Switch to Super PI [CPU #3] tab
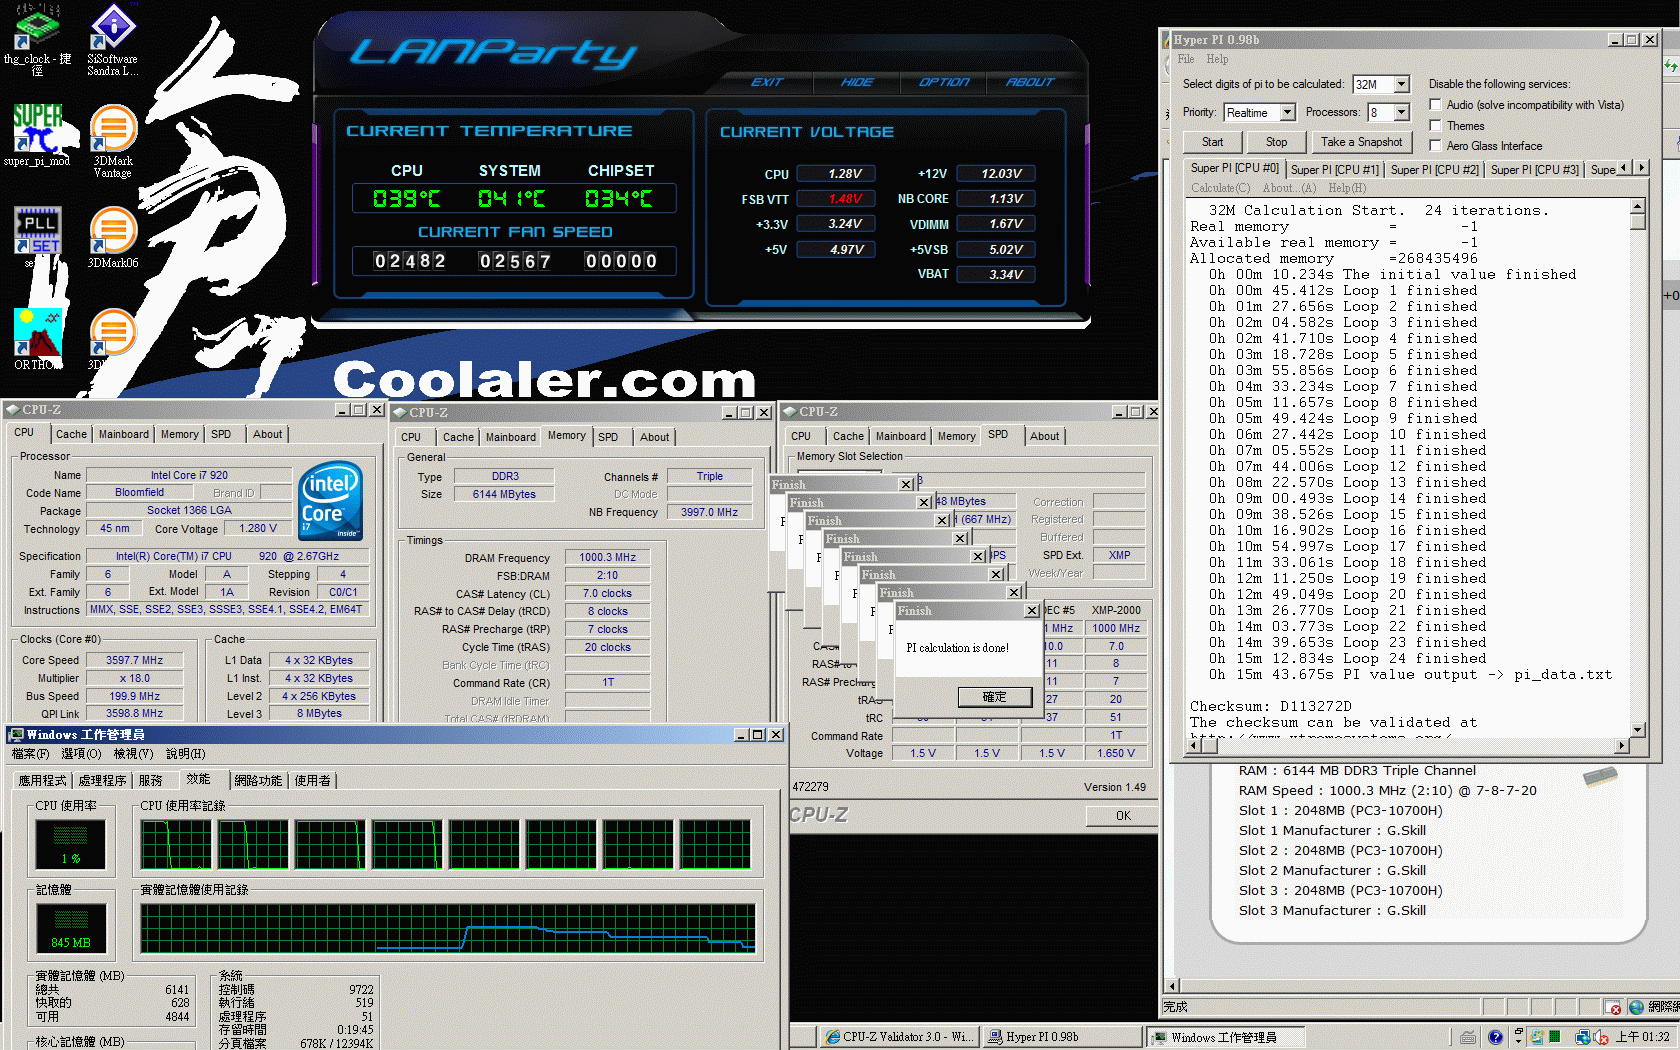The height and width of the screenshot is (1050, 1680). coord(1534,170)
